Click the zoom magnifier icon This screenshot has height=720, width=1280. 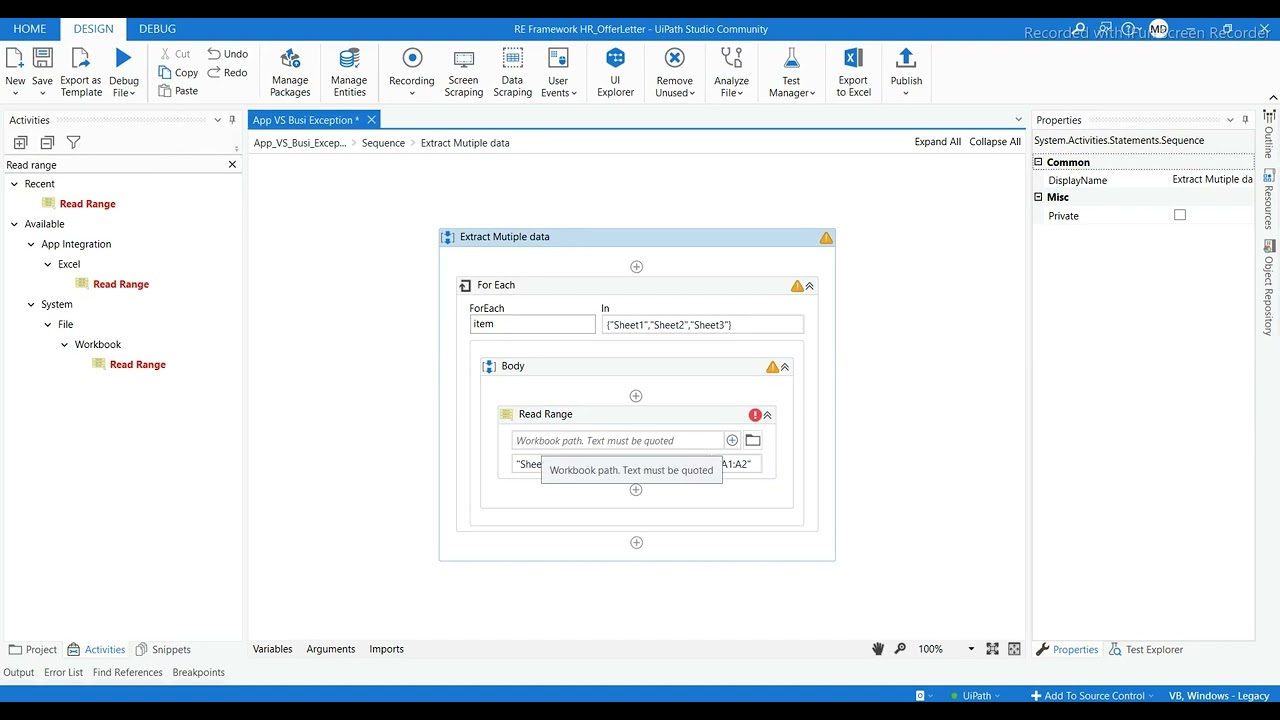pyautogui.click(x=900, y=649)
